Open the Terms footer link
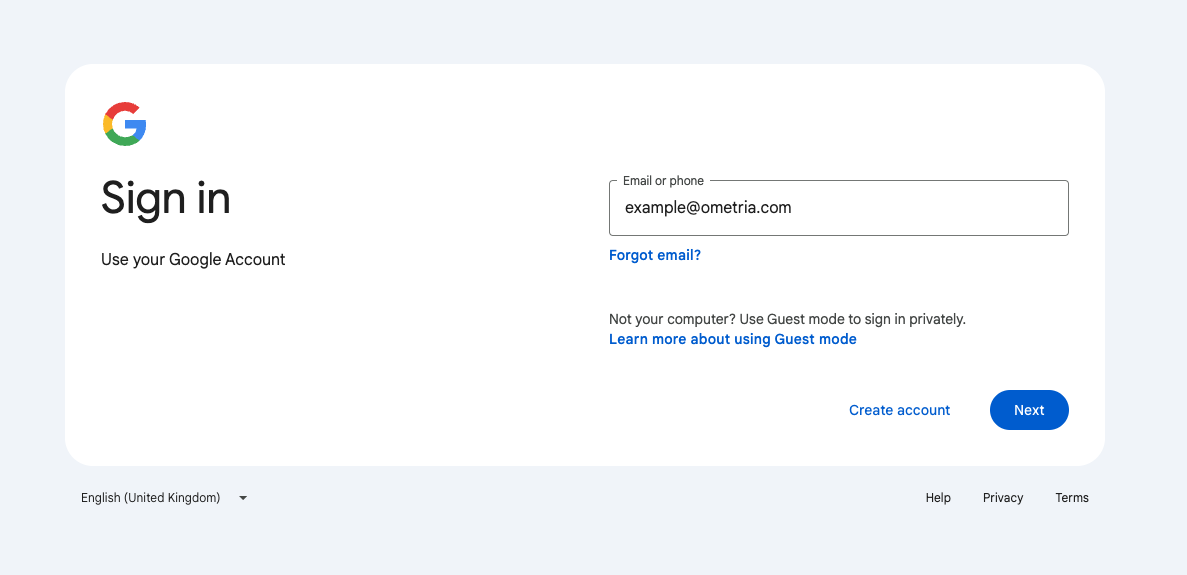1187x575 pixels. (x=1072, y=498)
